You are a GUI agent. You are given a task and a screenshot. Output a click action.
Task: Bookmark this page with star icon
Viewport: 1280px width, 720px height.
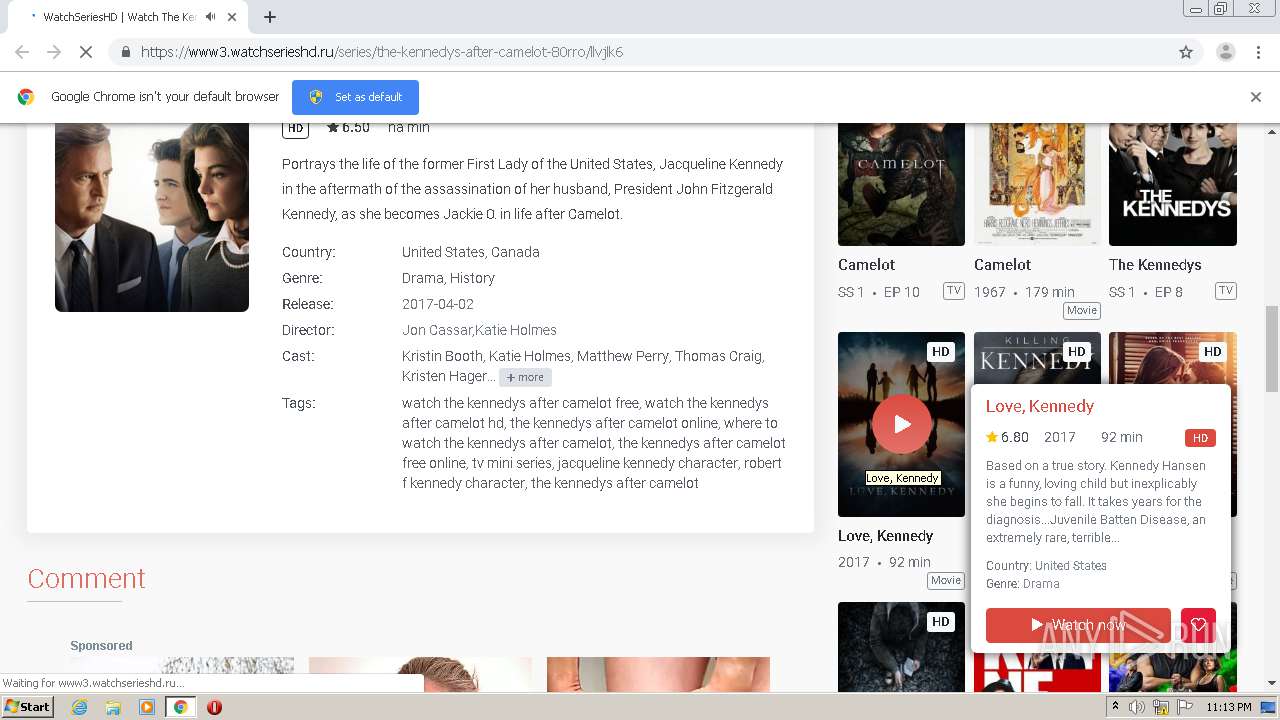click(1186, 52)
